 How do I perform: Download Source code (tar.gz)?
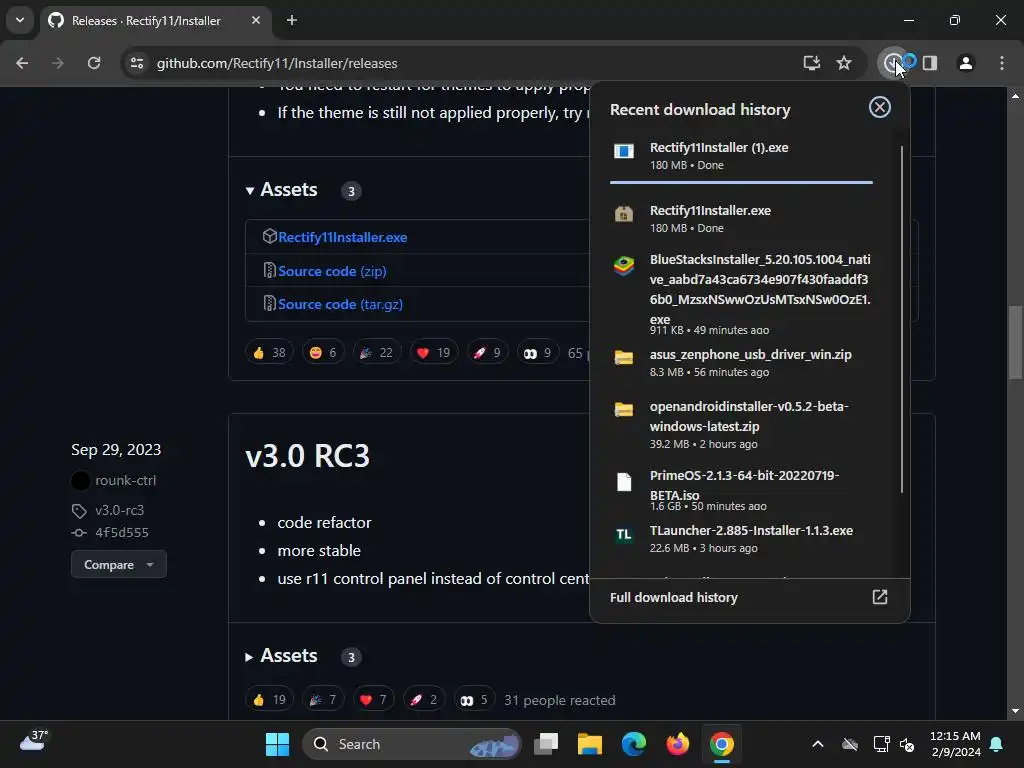coord(340,304)
